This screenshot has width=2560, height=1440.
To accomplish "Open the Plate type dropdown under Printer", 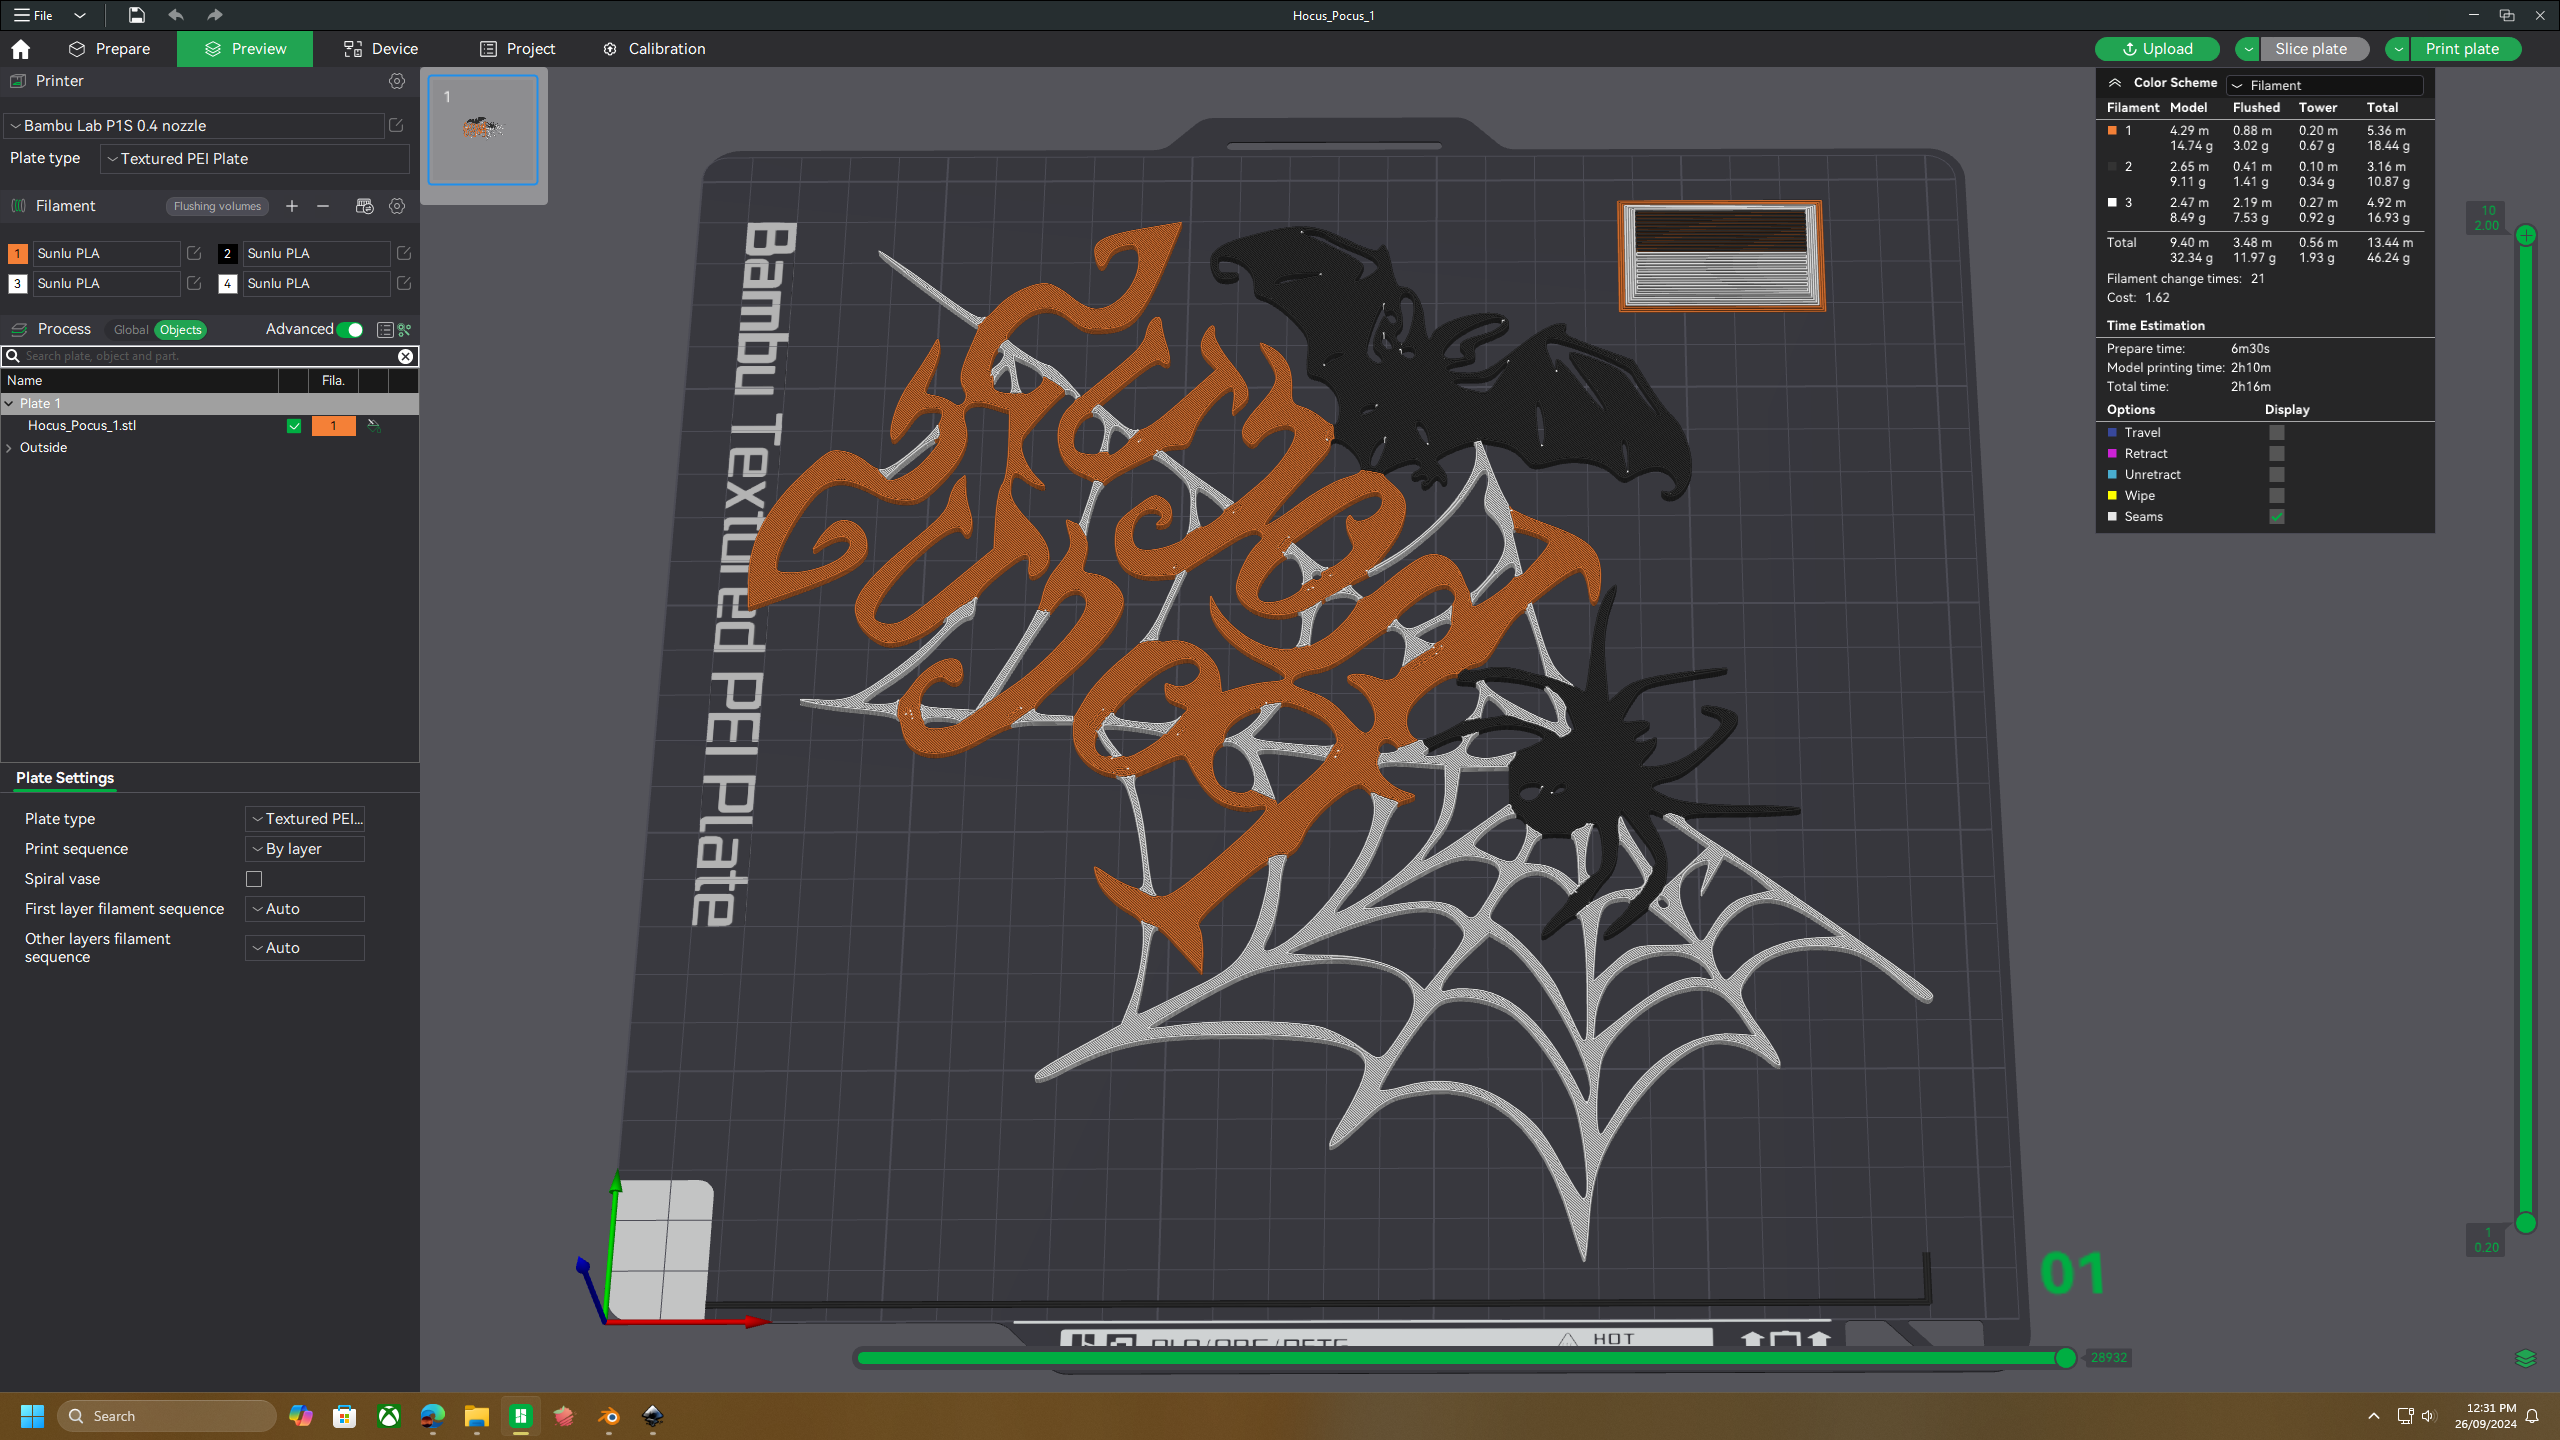I will (x=255, y=159).
